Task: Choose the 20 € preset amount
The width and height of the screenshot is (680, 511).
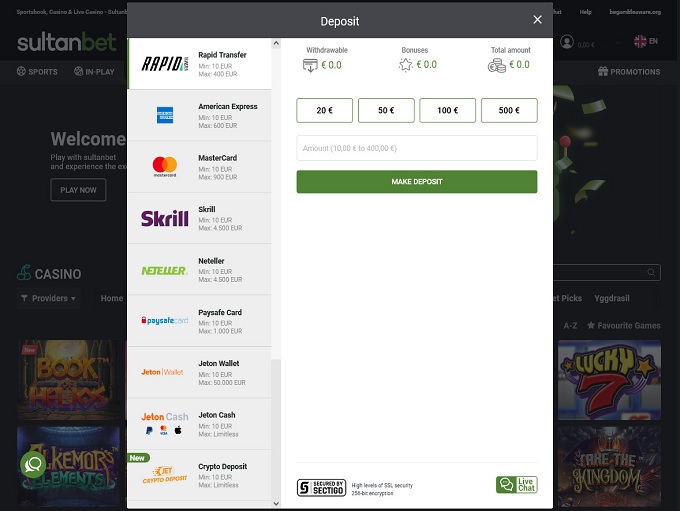Action: [x=324, y=110]
